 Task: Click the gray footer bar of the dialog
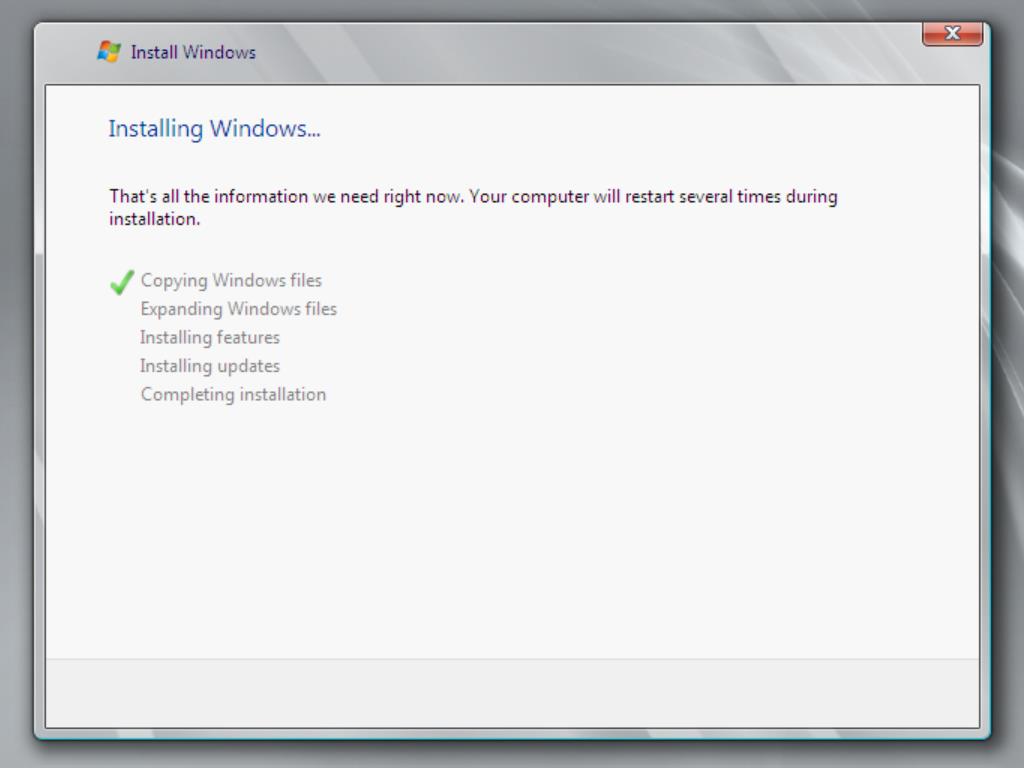coord(512,693)
